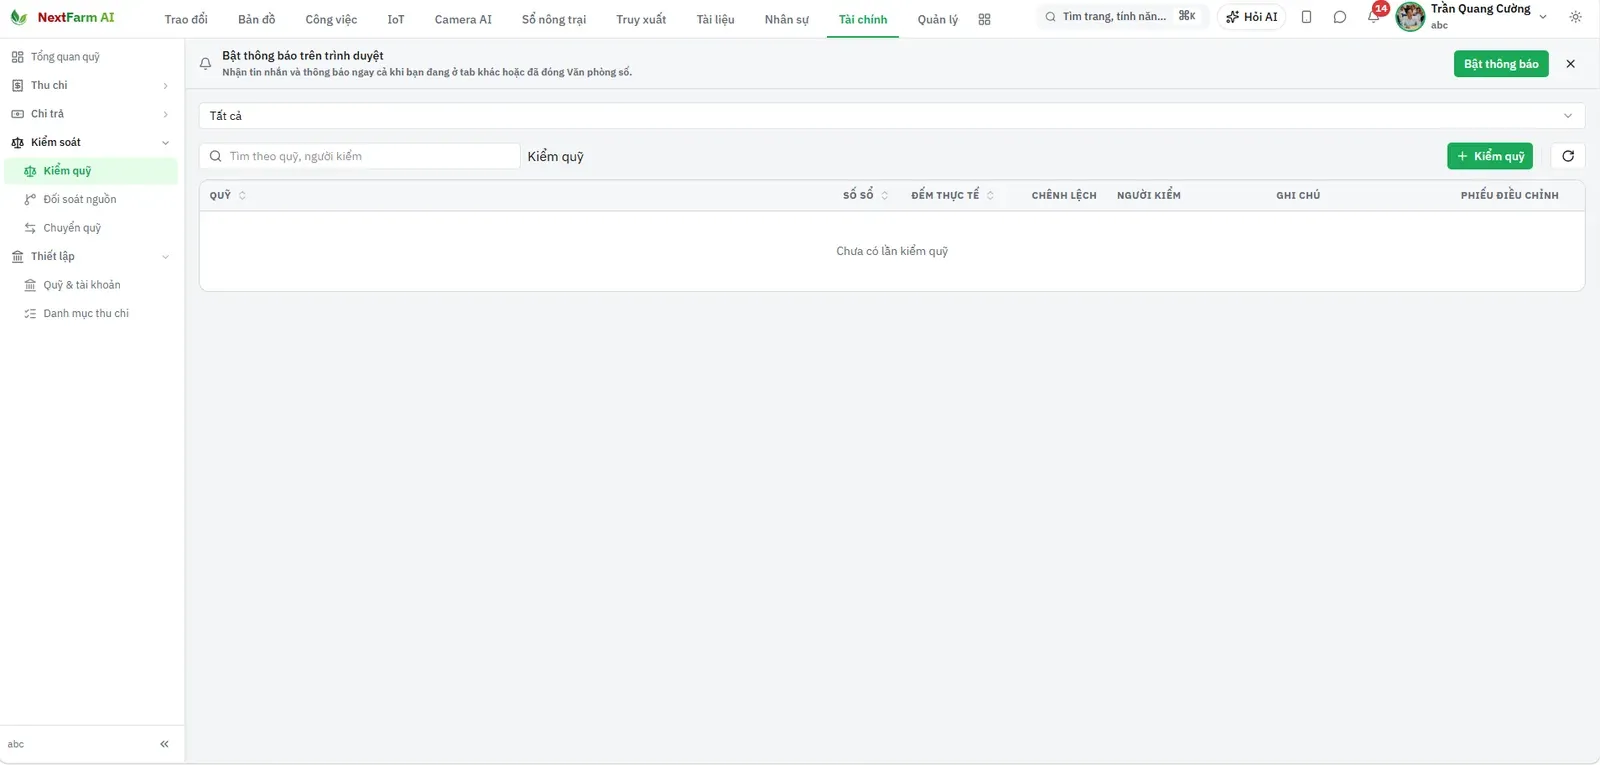Collapse the Kiểm soát sidebar section
Screen dimensions: 1600x765
pos(92,142)
